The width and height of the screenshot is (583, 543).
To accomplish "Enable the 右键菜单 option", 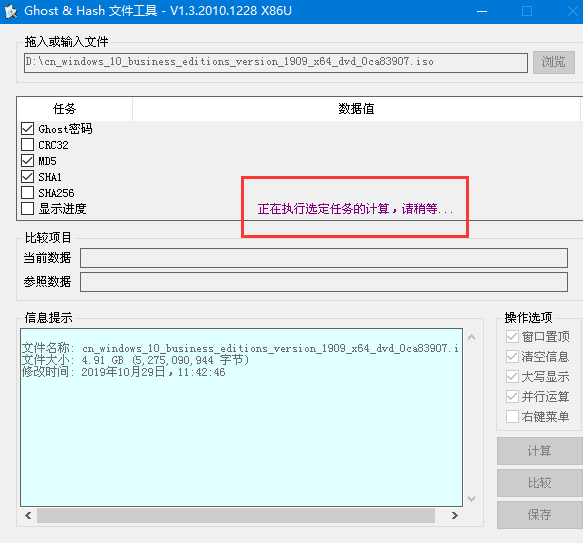I will click(x=512, y=417).
